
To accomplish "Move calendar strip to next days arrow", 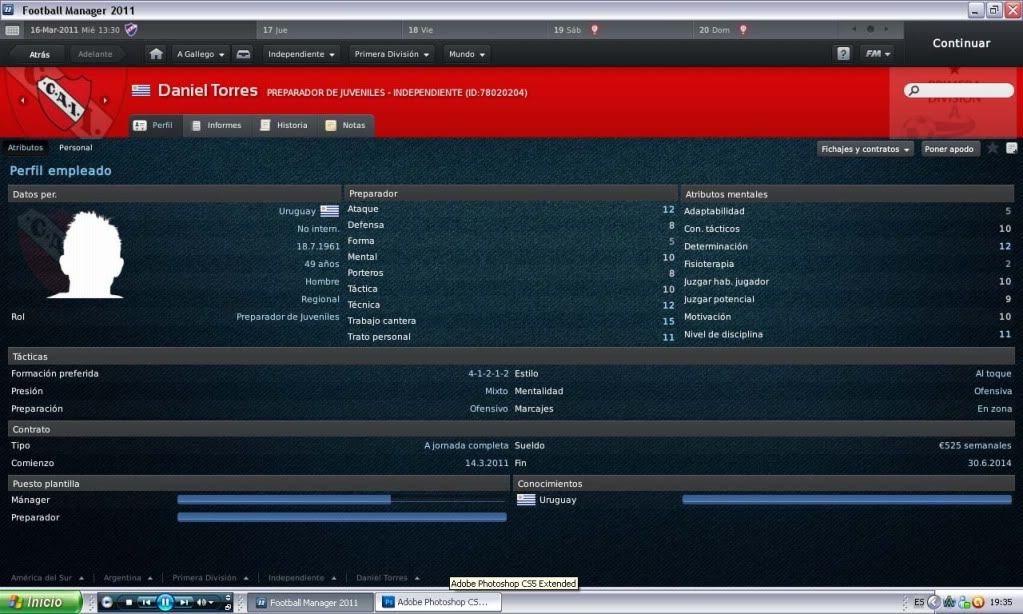I will click(x=886, y=29).
